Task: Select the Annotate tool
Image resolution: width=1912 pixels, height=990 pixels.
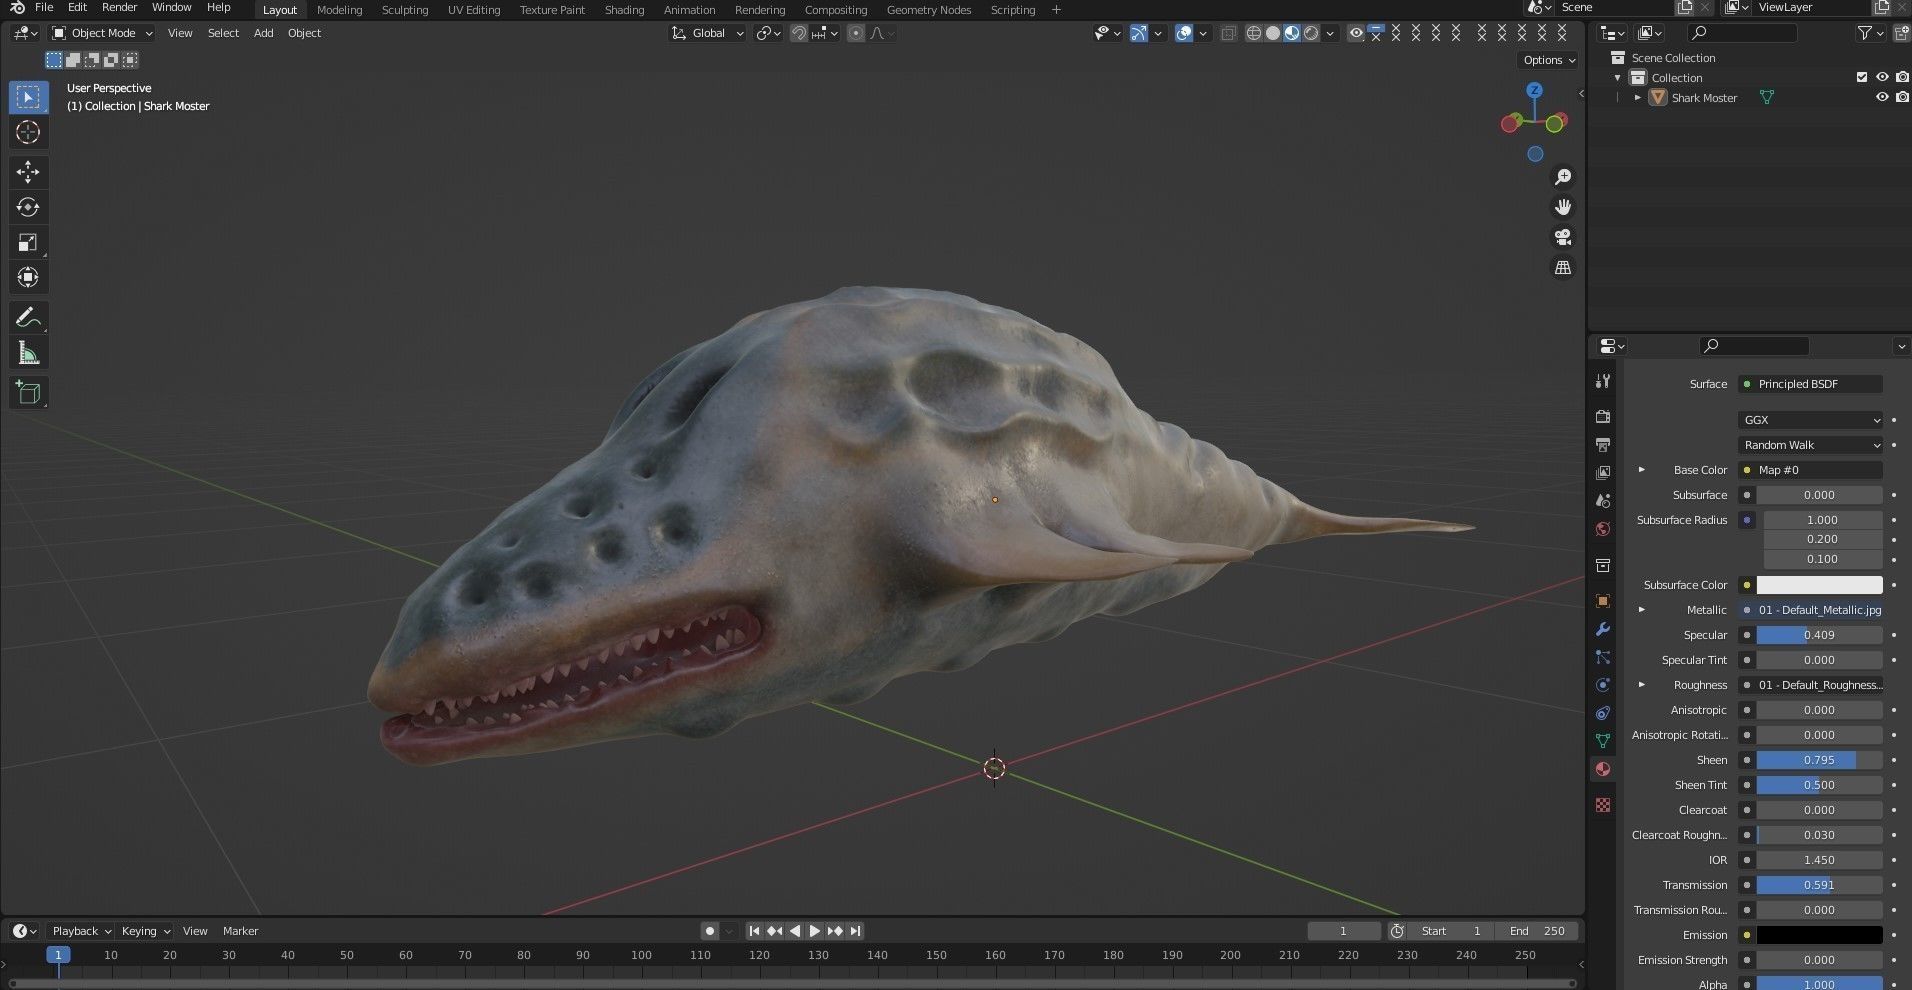Action: click(28, 318)
